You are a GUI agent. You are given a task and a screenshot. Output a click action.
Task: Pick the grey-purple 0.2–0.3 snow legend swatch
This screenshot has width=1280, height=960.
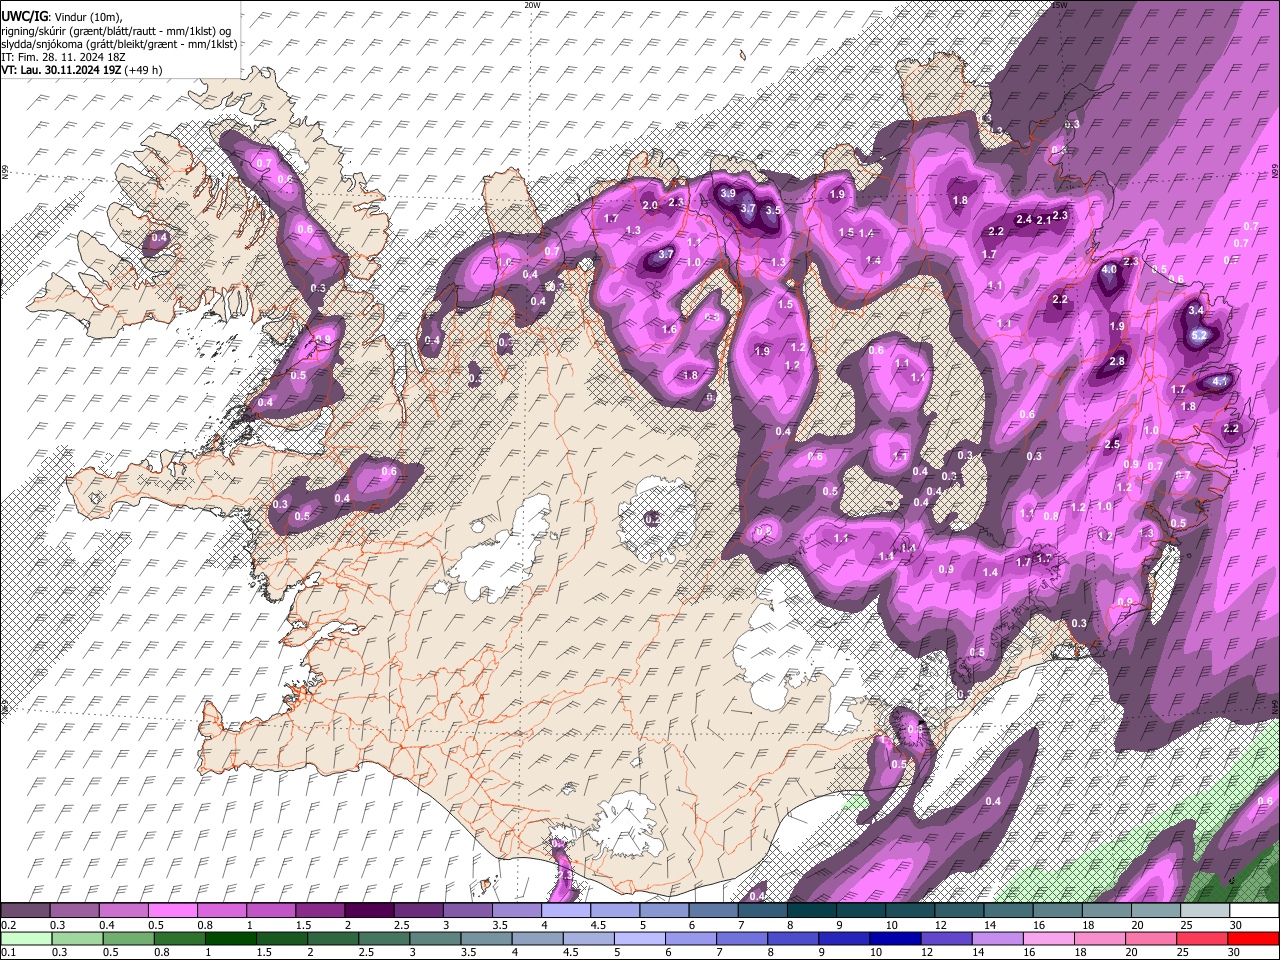click(x=25, y=911)
